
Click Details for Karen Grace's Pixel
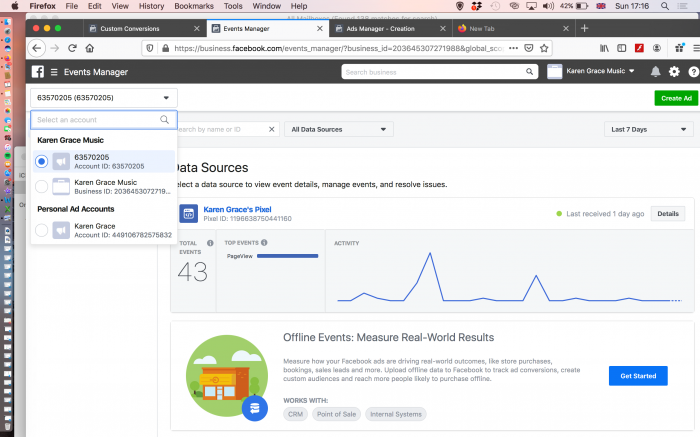[x=668, y=214]
